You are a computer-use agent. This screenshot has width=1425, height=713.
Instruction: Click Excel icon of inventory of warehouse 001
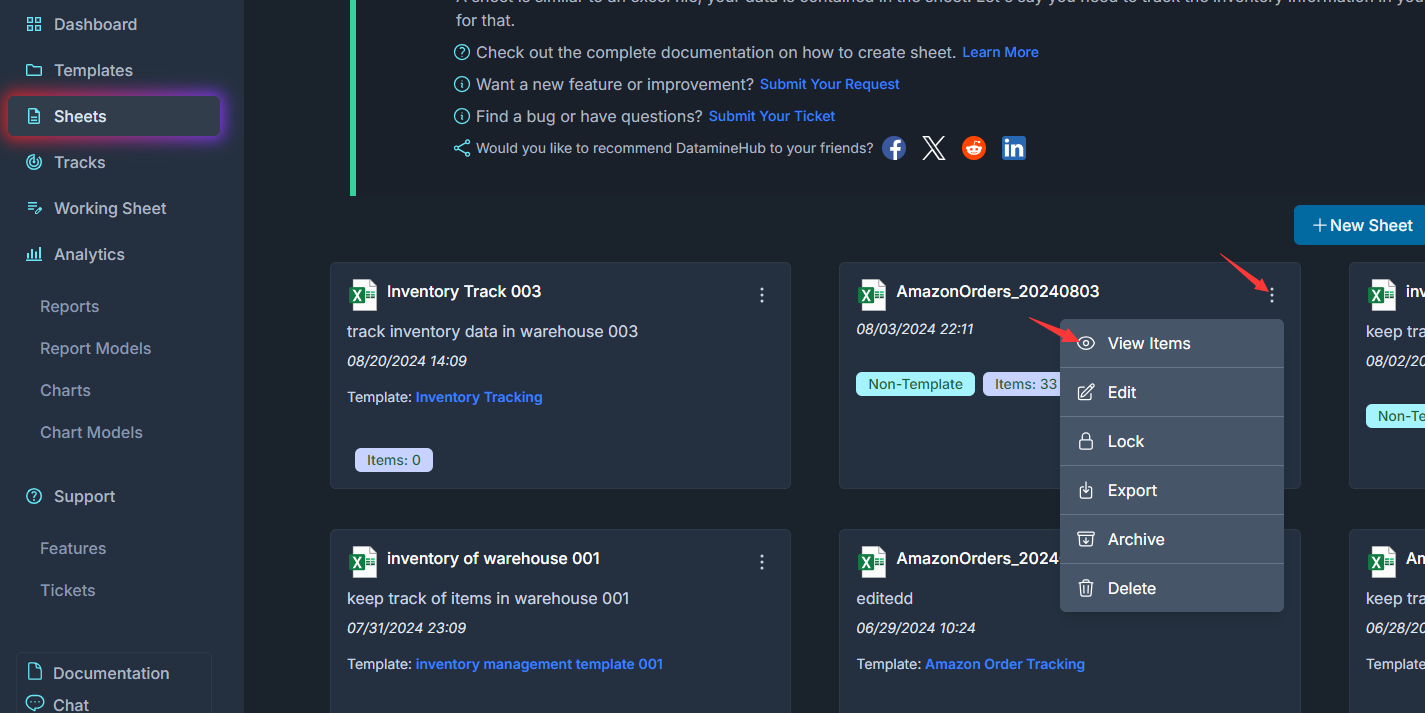[363, 562]
